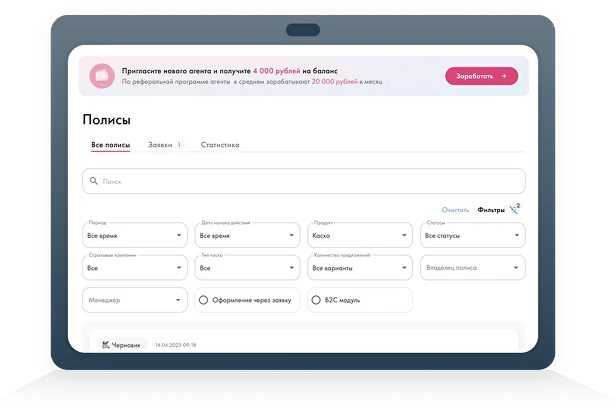
Task: Open the Продукт dropdown showing Каско
Action: 360,235
